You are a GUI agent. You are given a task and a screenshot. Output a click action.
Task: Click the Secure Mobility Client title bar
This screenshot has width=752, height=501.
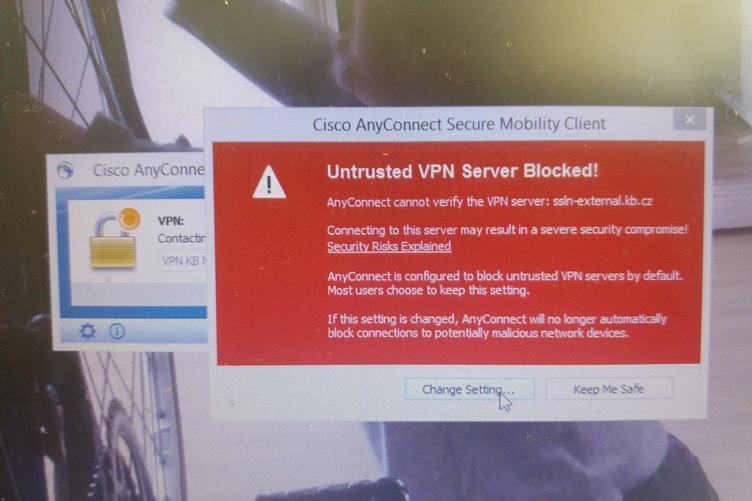pyautogui.click(x=459, y=124)
